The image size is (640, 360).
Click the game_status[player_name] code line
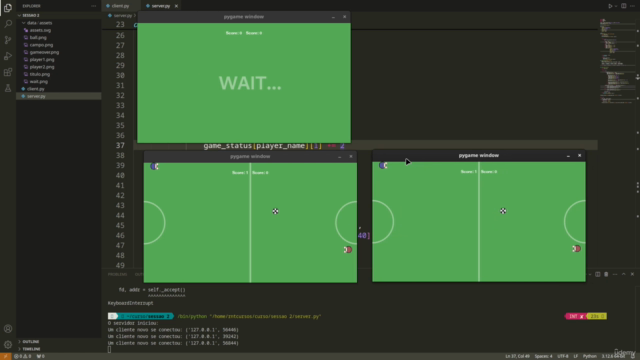(x=274, y=146)
